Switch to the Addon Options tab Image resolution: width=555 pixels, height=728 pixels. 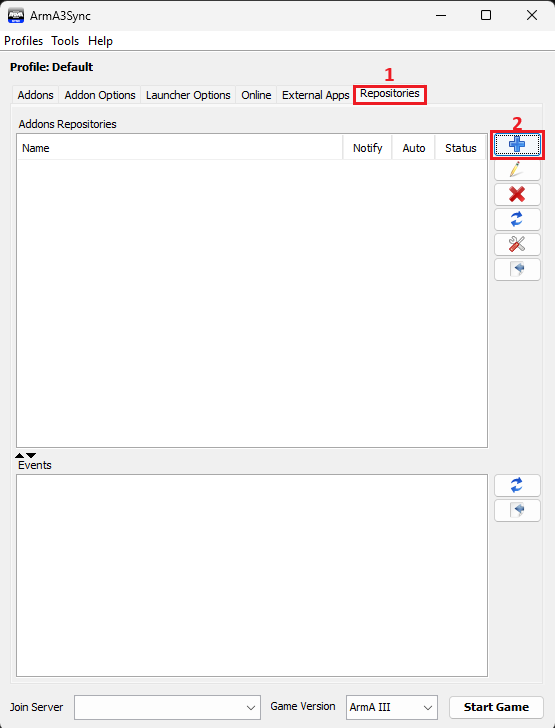[100, 95]
